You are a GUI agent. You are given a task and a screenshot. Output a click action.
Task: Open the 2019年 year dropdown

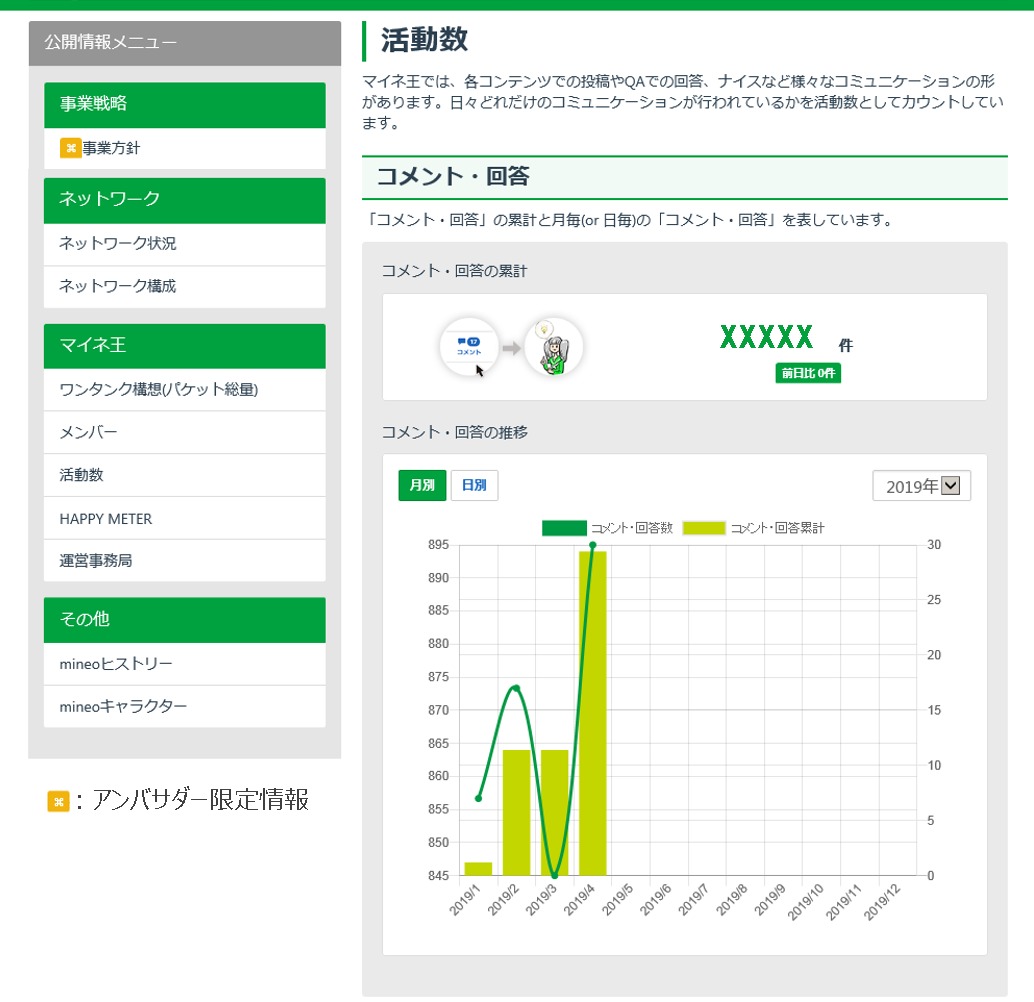coord(921,486)
